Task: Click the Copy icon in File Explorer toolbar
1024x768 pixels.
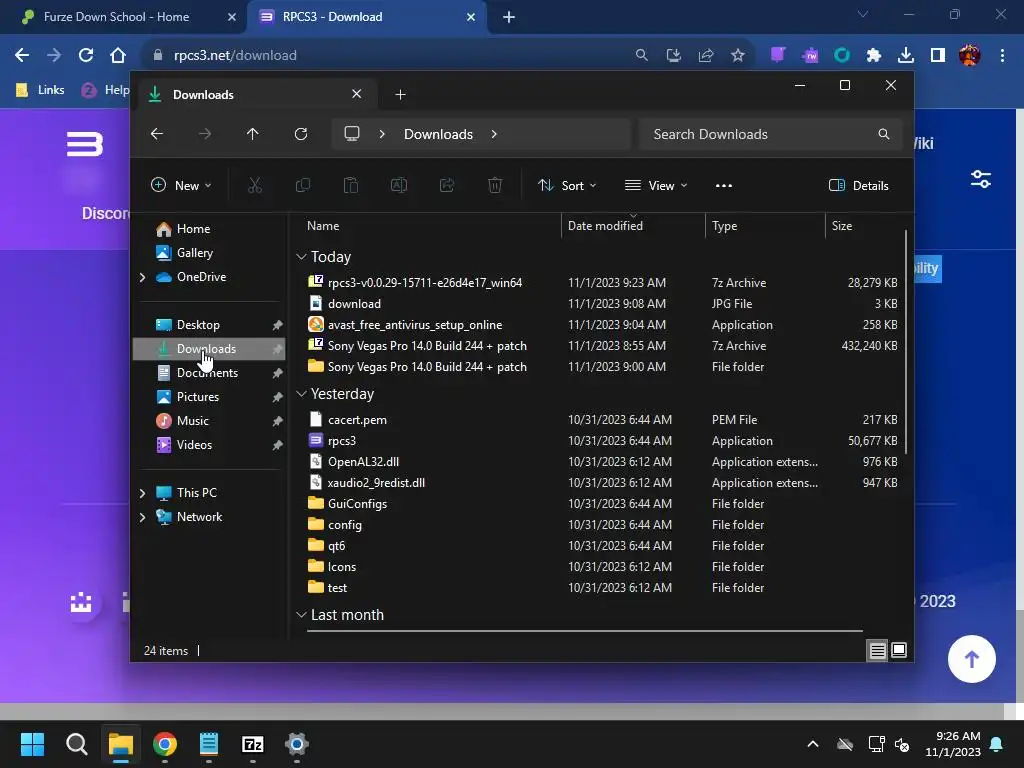Action: pyautogui.click(x=303, y=185)
